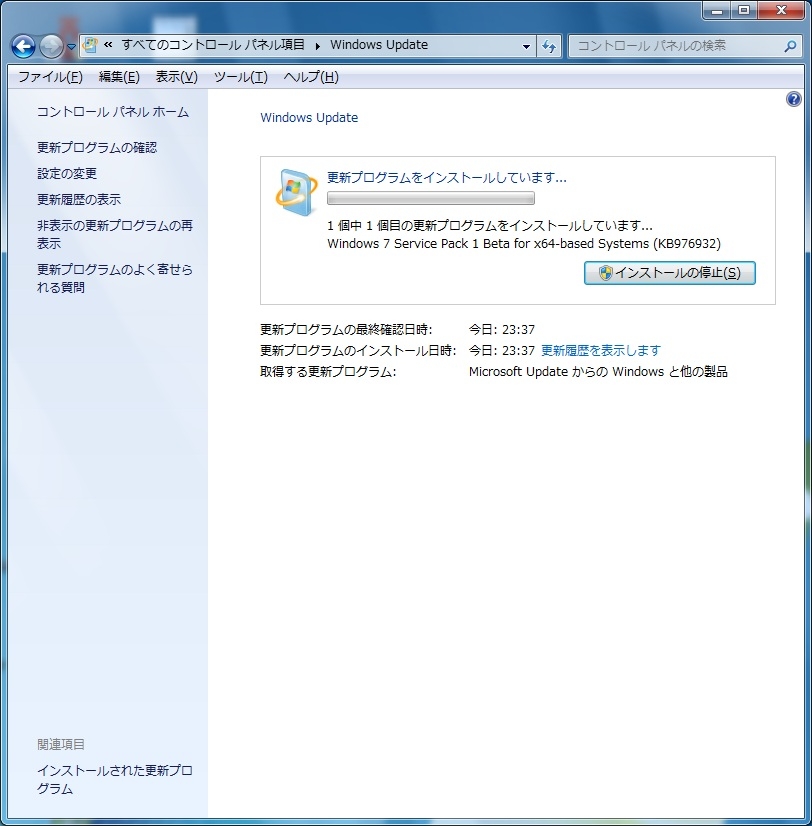This screenshot has width=812, height=826.
Task: Open the 表示(V) menu
Action: click(x=177, y=77)
